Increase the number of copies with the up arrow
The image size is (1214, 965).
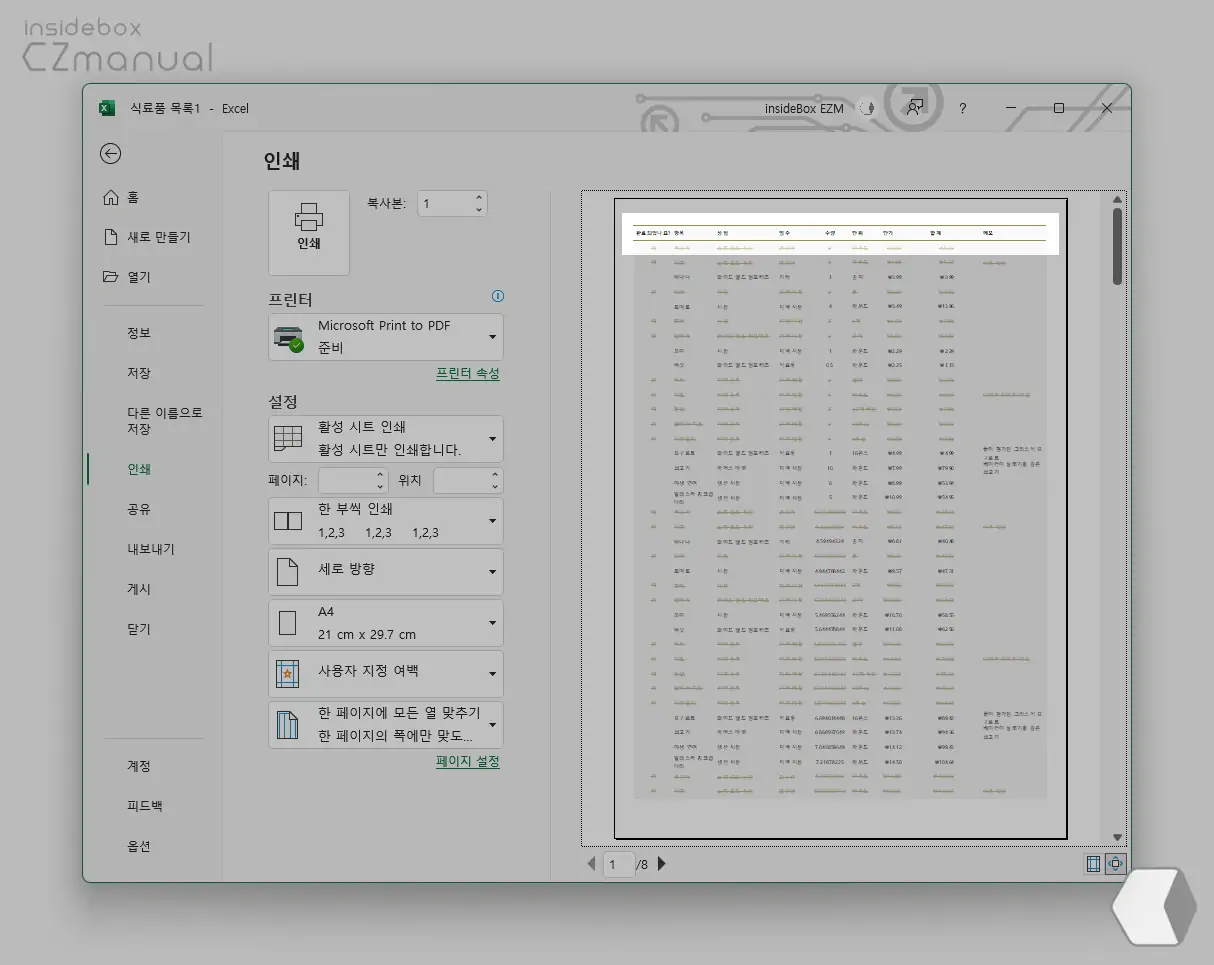(x=479, y=197)
